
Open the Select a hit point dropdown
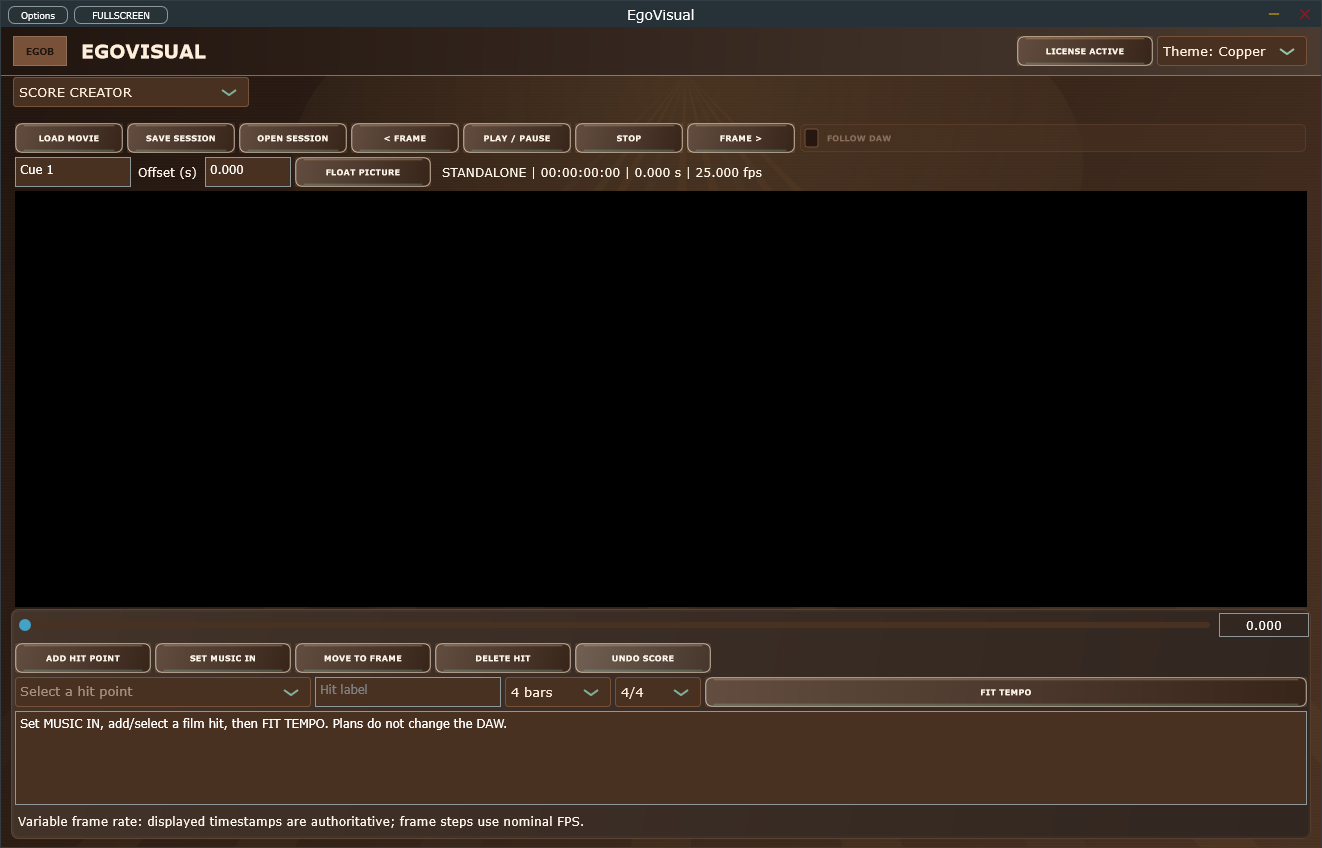(x=163, y=692)
